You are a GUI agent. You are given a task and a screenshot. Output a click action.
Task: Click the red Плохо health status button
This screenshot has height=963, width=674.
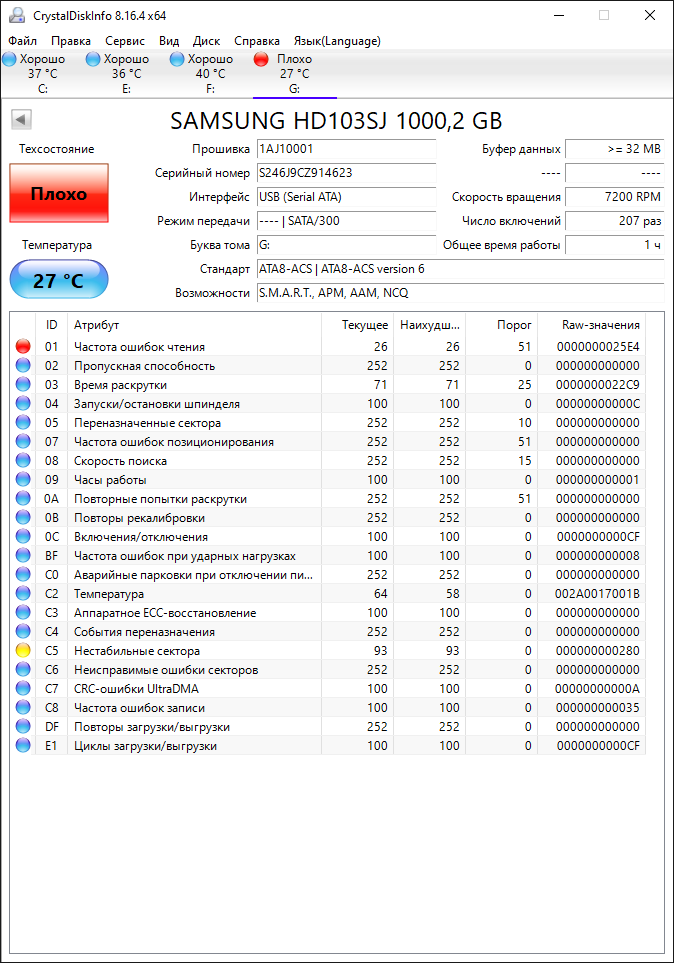tap(59, 193)
